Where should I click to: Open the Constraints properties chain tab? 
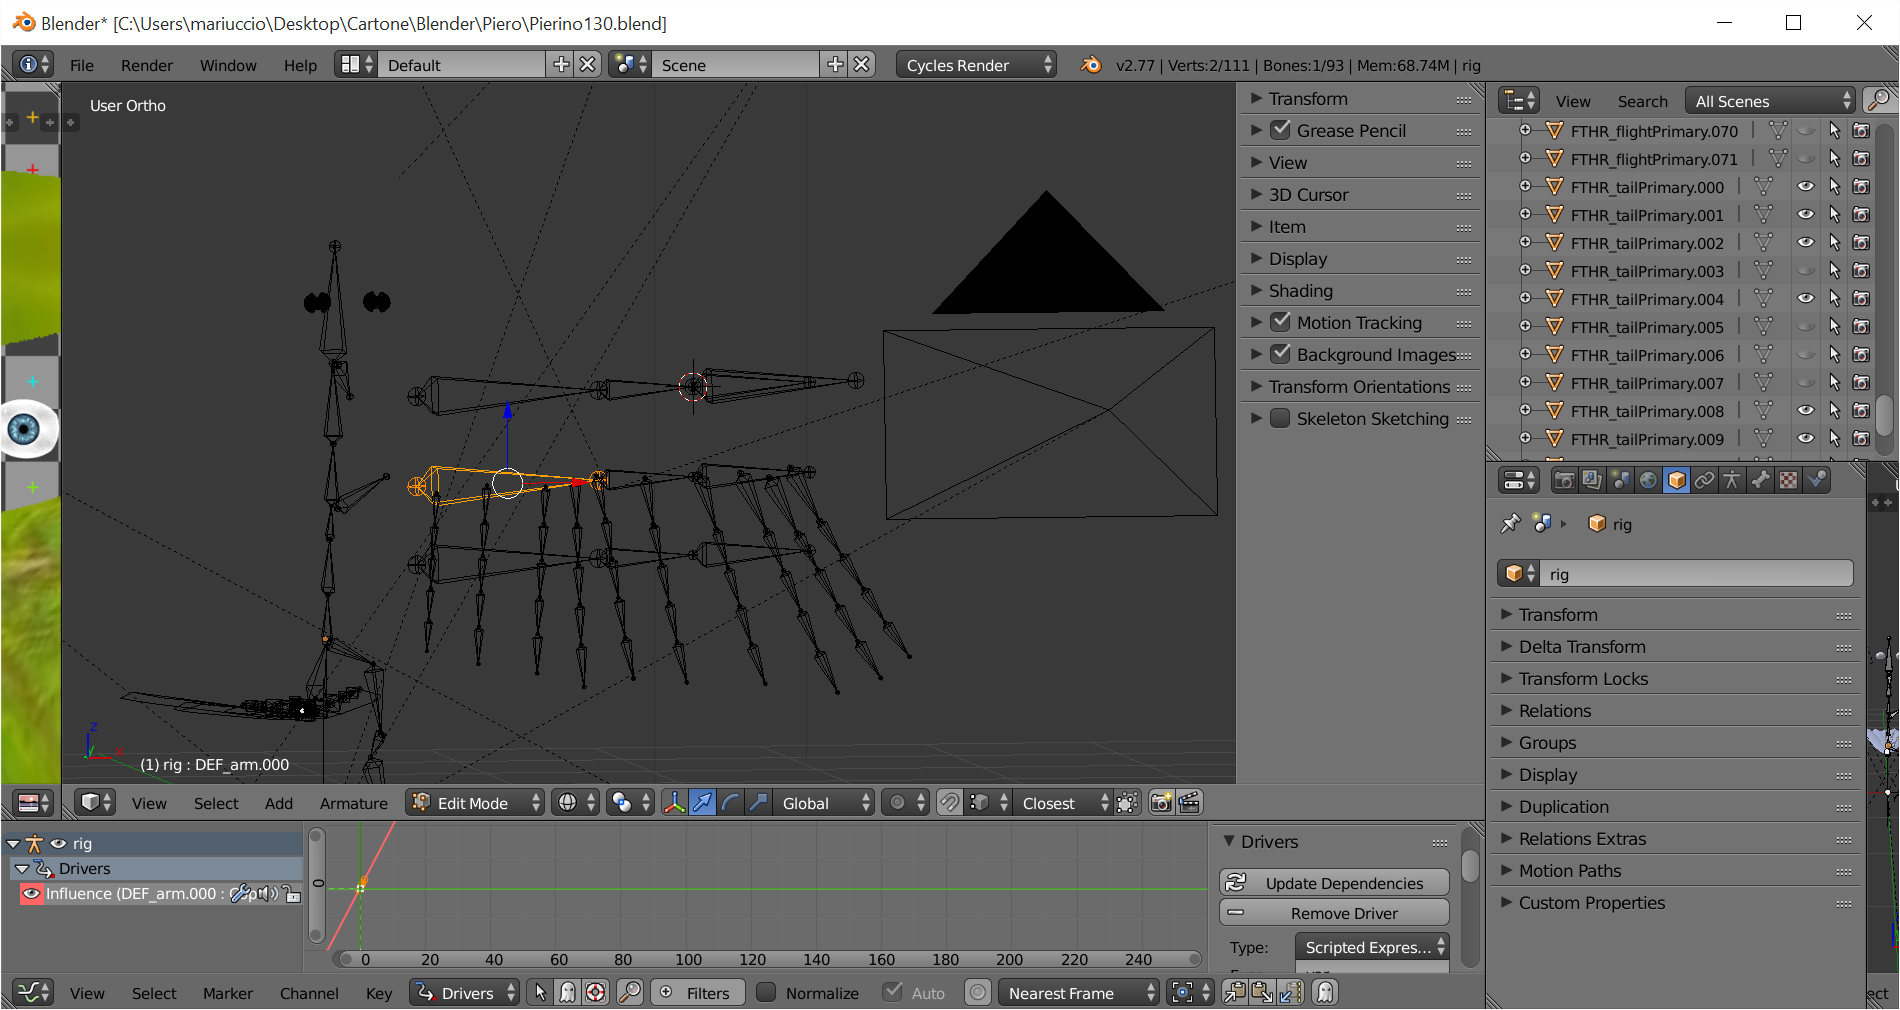pyautogui.click(x=1704, y=481)
